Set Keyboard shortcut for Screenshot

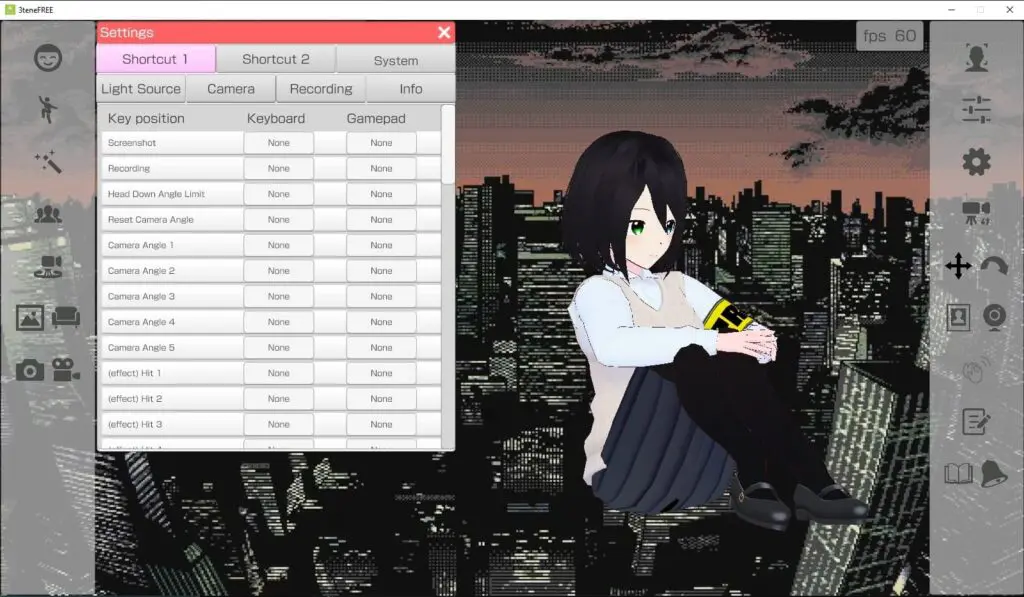pyautogui.click(x=278, y=142)
